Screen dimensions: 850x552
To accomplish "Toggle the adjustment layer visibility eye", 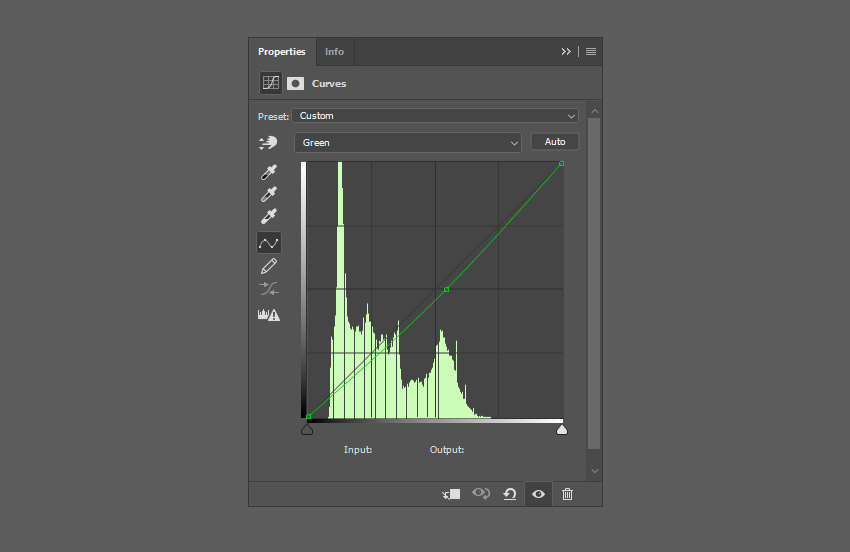I will tap(538, 494).
